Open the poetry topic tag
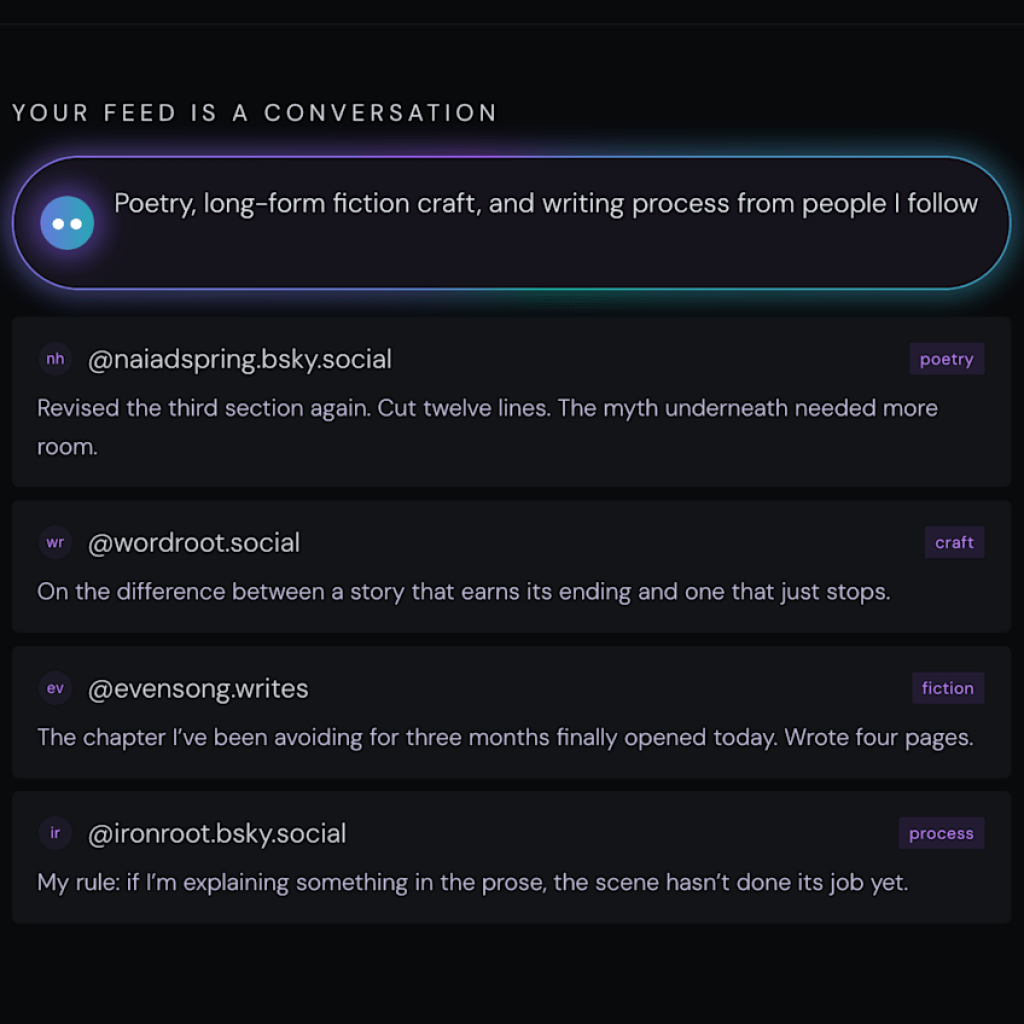The image size is (1024, 1024). coord(946,358)
